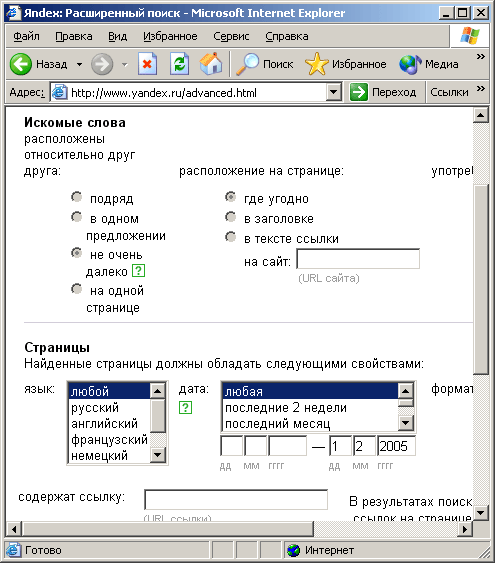Click the language list scrollbar thumb
Viewport: 495px width, 563px height.
click(x=158, y=415)
